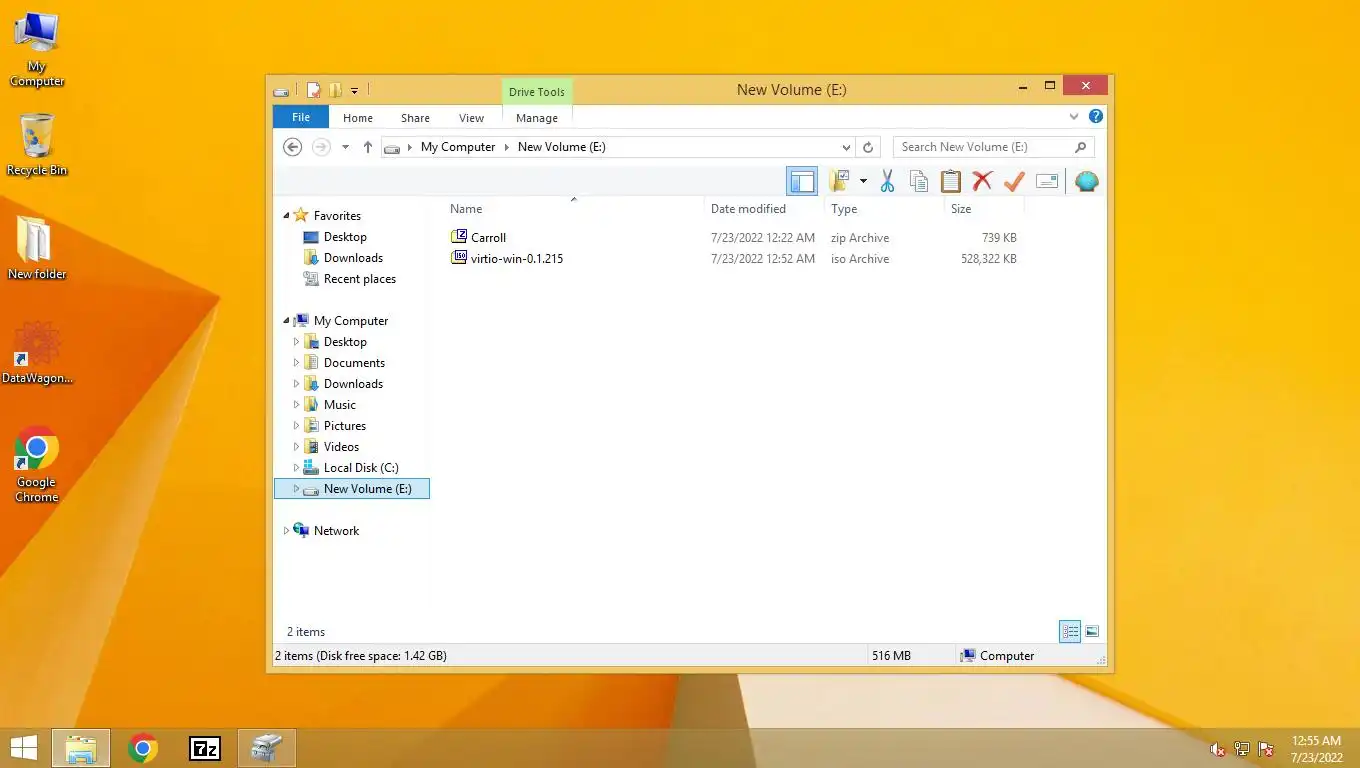1360x768 pixels.
Task: Open the Home ribbon tab
Action: [x=358, y=118]
